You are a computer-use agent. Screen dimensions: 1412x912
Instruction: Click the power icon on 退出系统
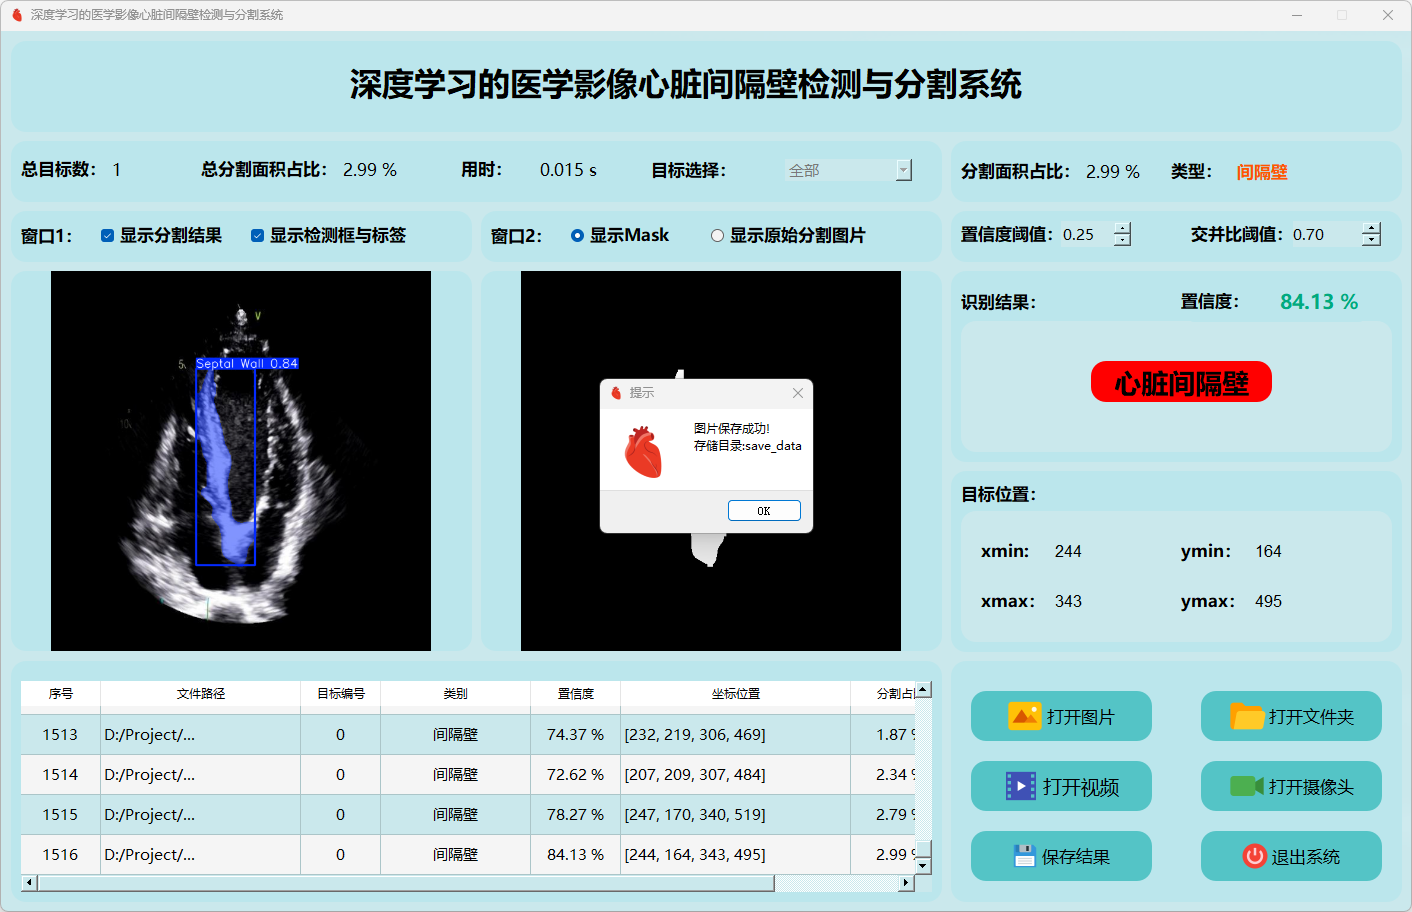(x=1254, y=856)
